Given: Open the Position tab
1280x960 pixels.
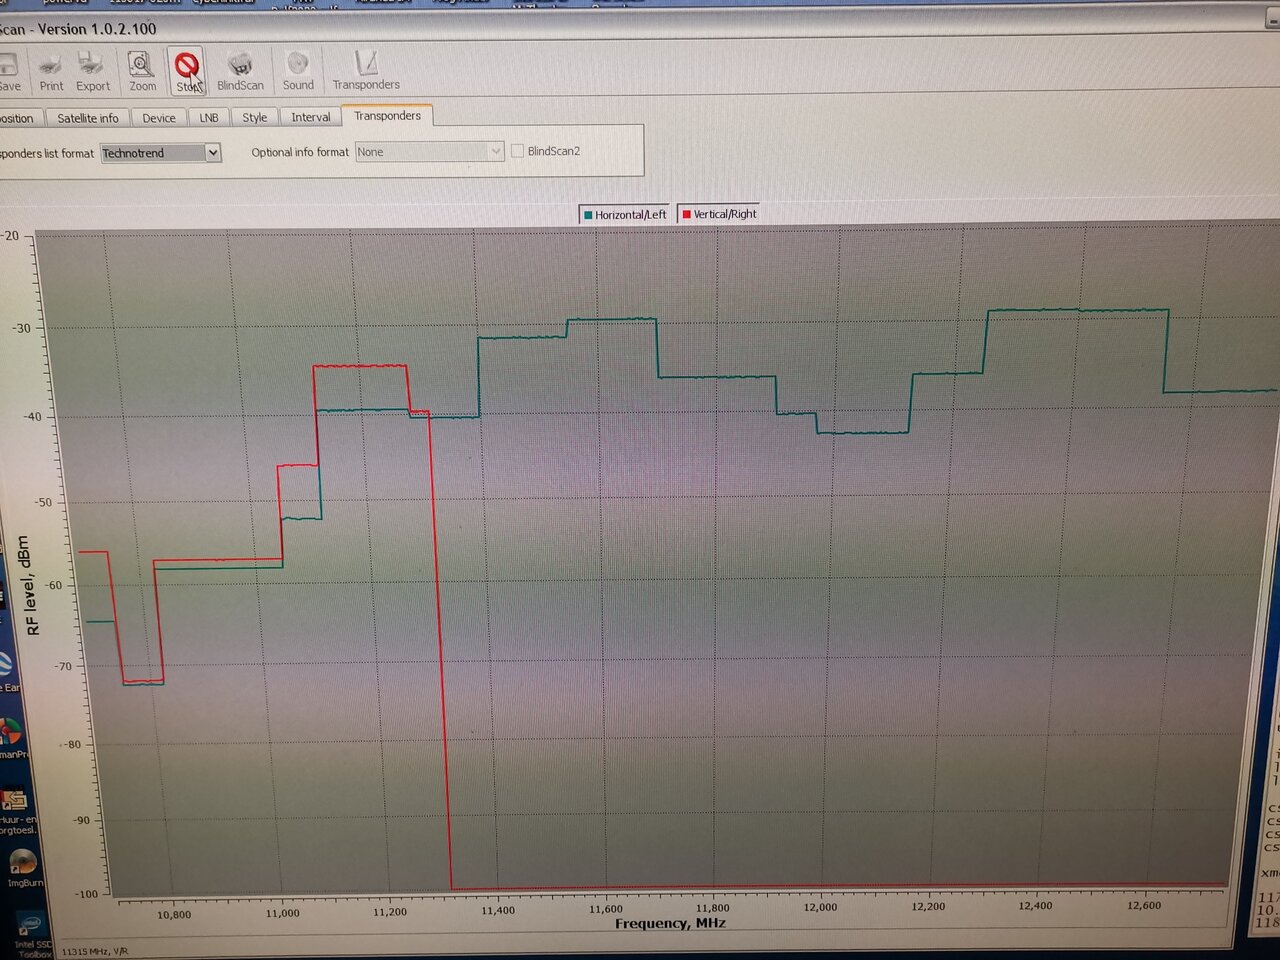Looking at the screenshot, I should tap(19, 118).
